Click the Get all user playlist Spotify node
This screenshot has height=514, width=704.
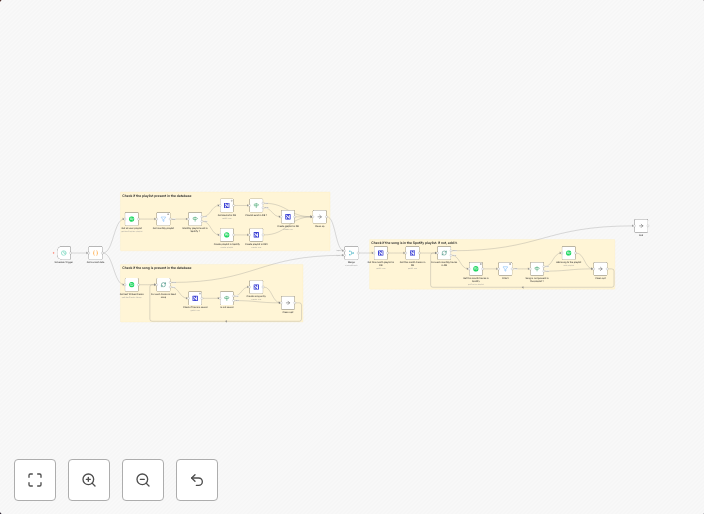pos(131,219)
